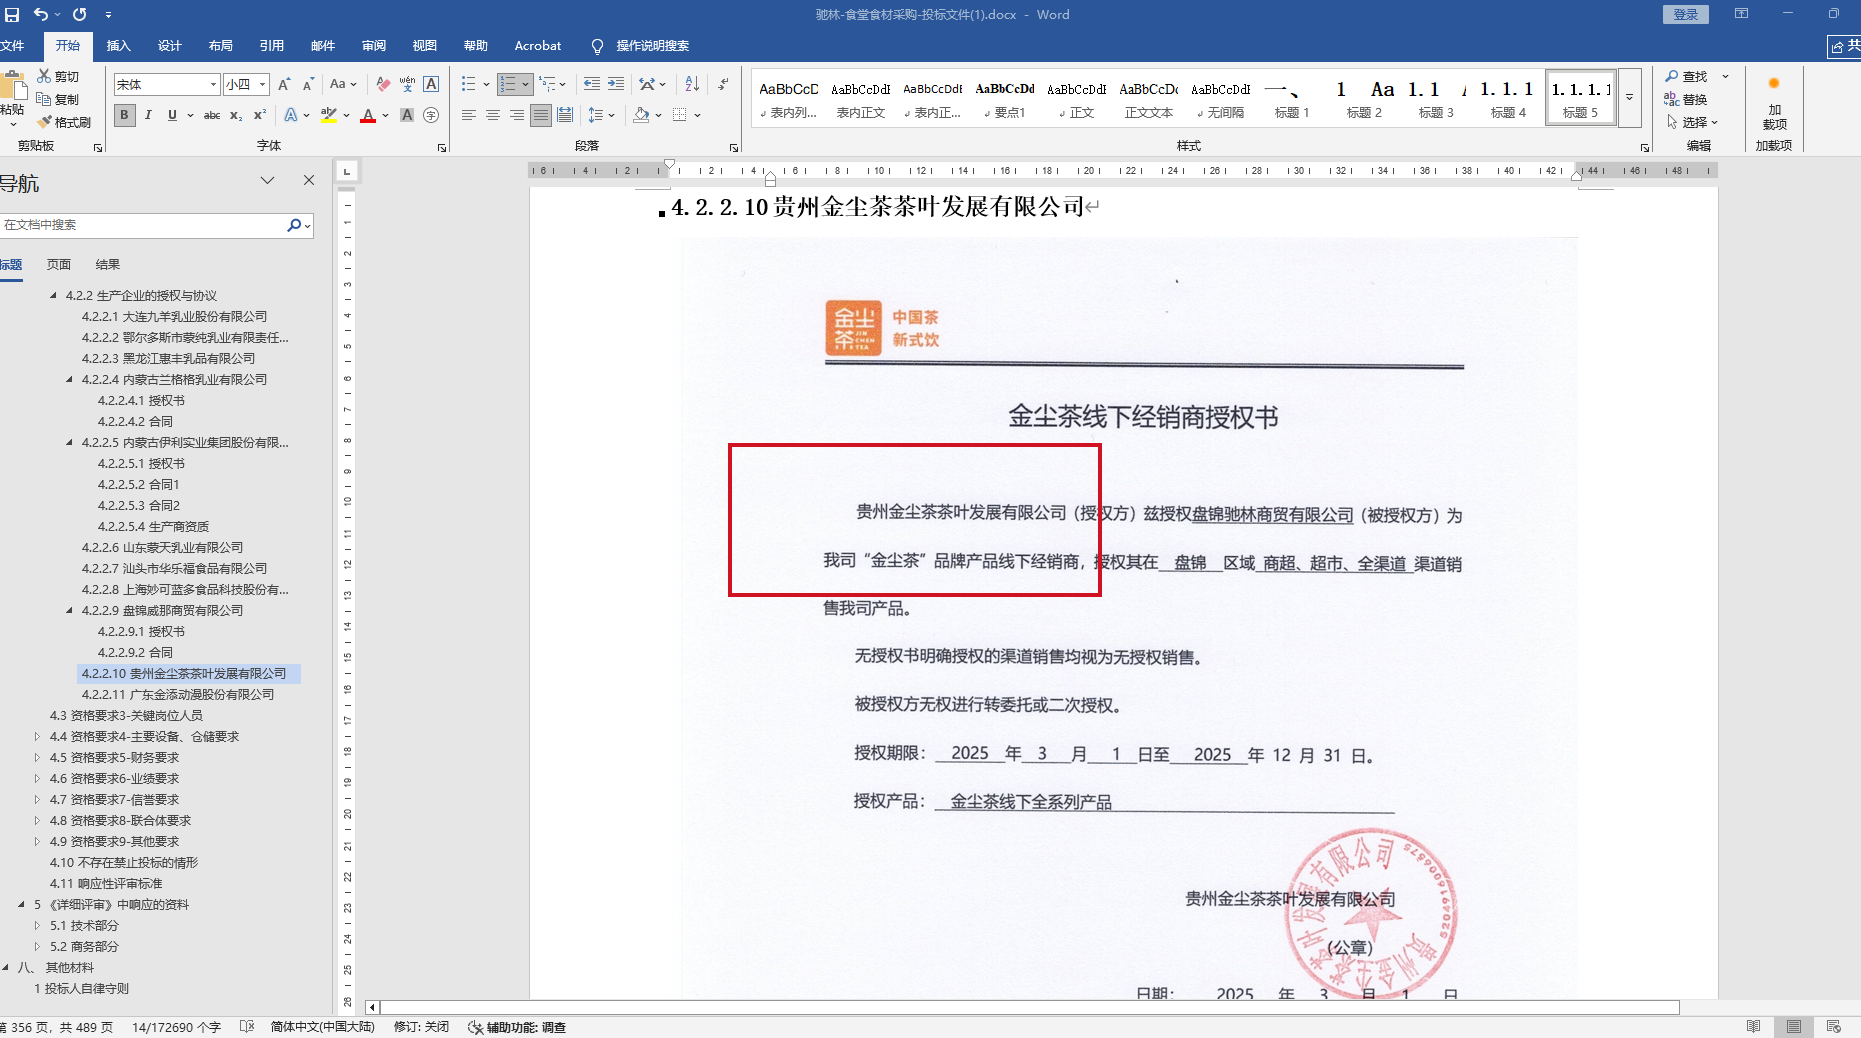The image size is (1861, 1038).
Task: Apply distributed alignment to paragraph
Action: pyautogui.click(x=565, y=115)
